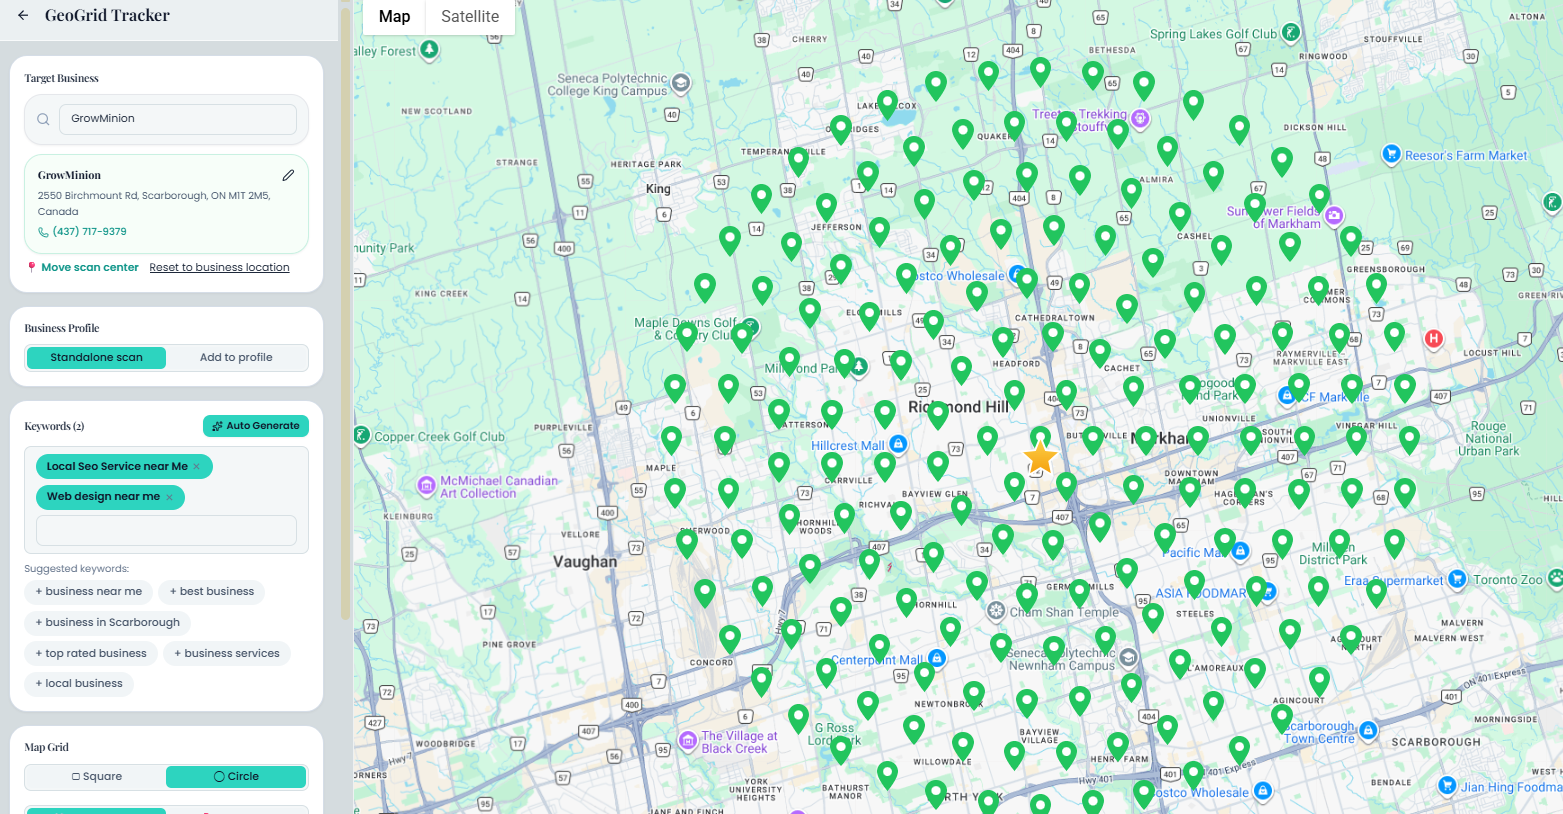Select the Seneca Polytechnic King Campus marker
The image size is (1563, 814).
pos(681,83)
